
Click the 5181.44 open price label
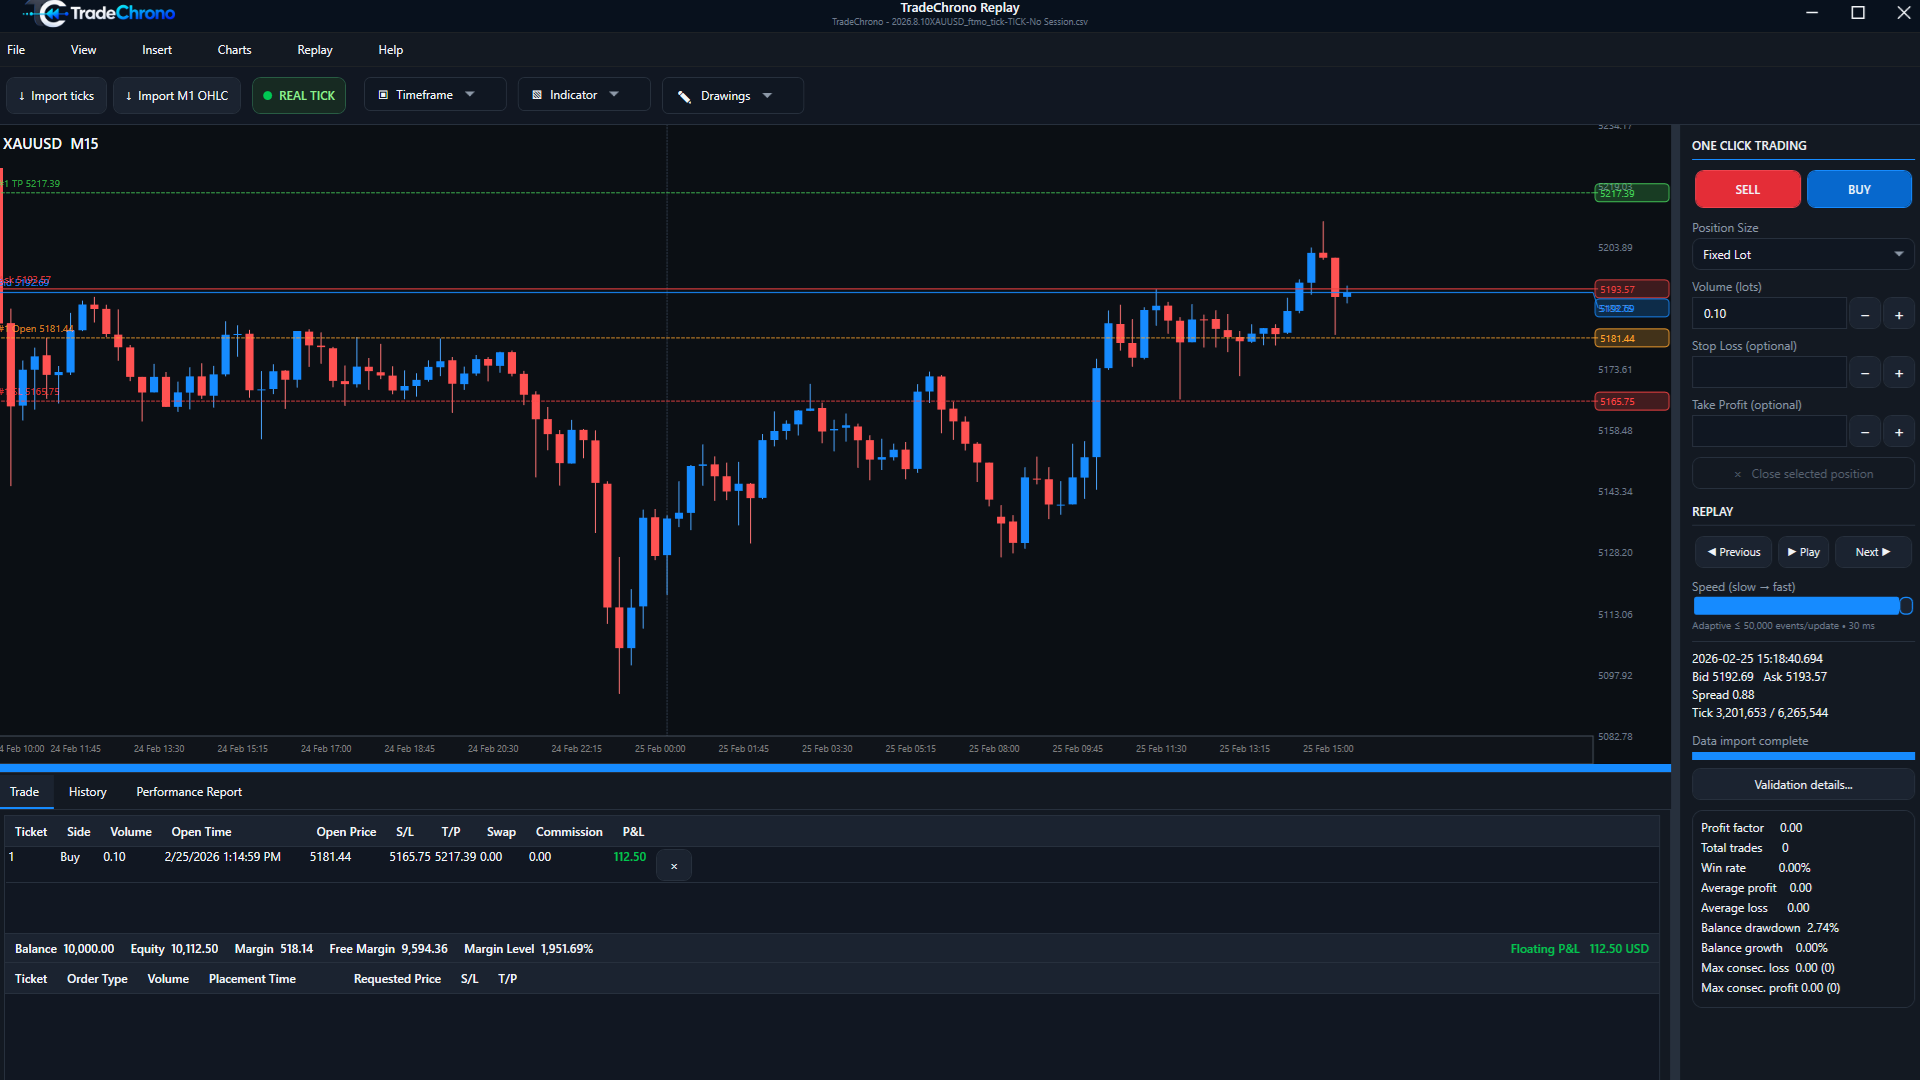pos(1631,339)
